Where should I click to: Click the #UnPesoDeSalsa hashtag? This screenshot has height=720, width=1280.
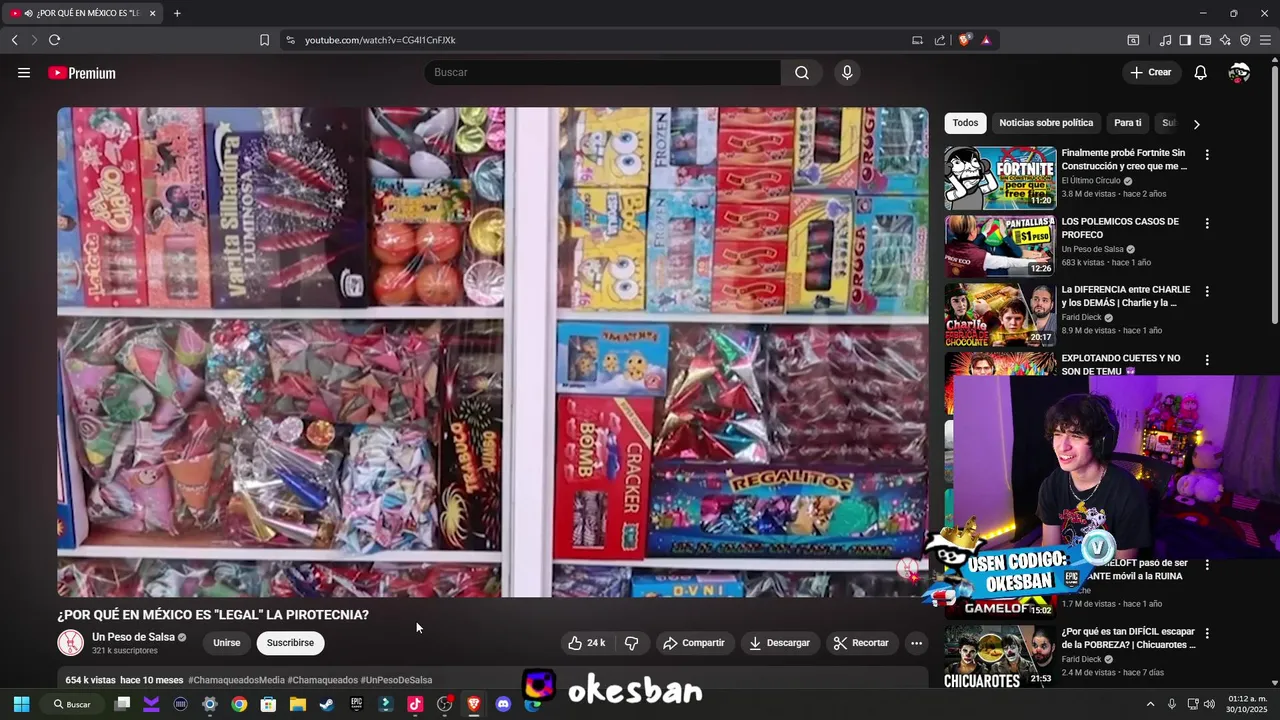click(396, 680)
